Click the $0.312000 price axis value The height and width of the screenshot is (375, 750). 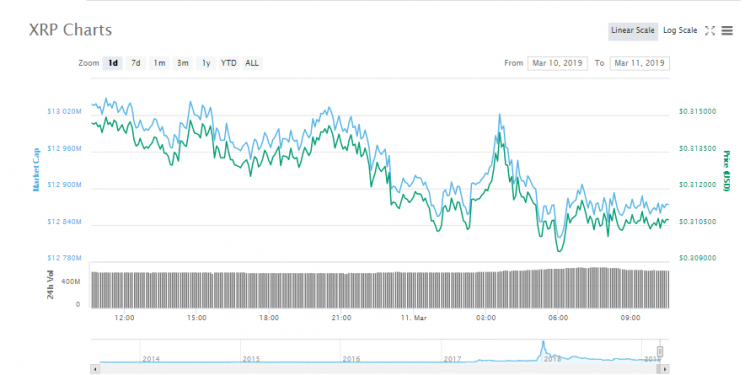(x=698, y=185)
